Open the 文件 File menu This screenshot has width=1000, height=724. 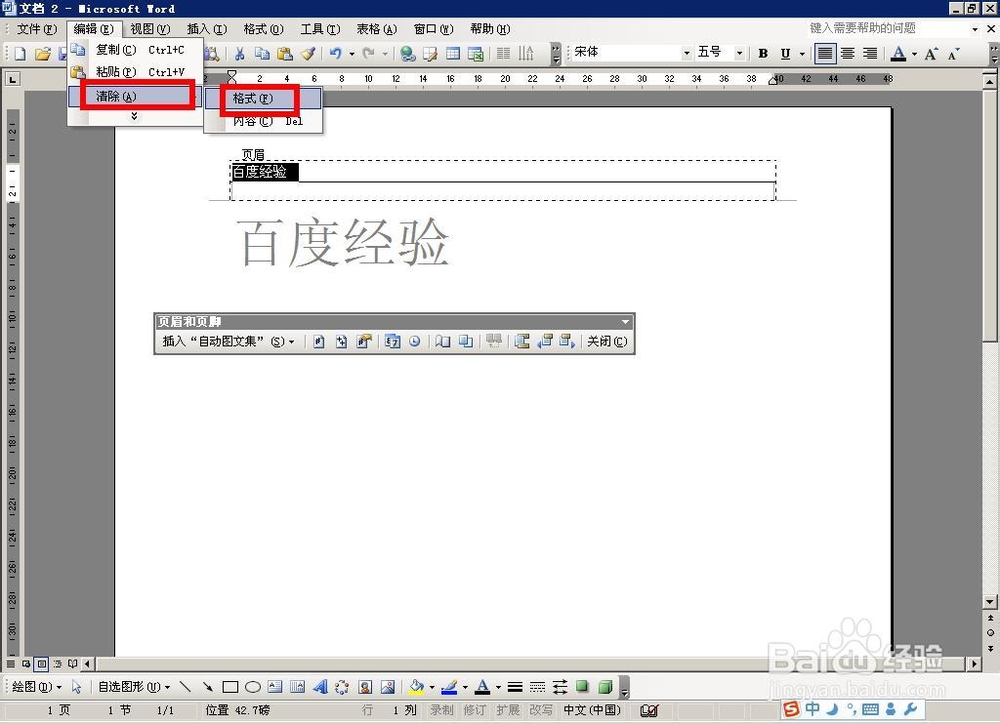[x=36, y=29]
